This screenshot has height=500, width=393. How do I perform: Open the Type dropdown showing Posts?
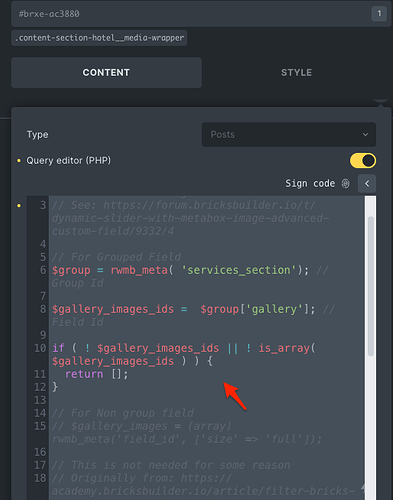coord(289,135)
